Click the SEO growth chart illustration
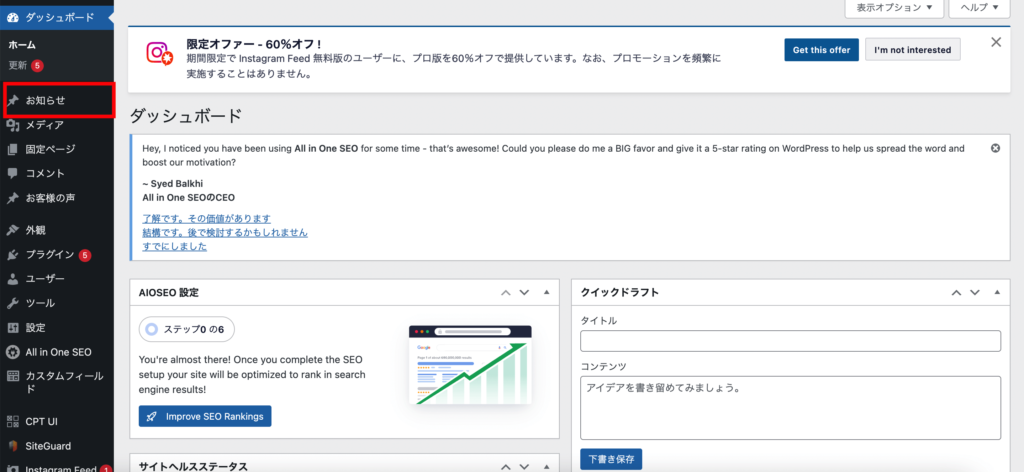 click(470, 365)
